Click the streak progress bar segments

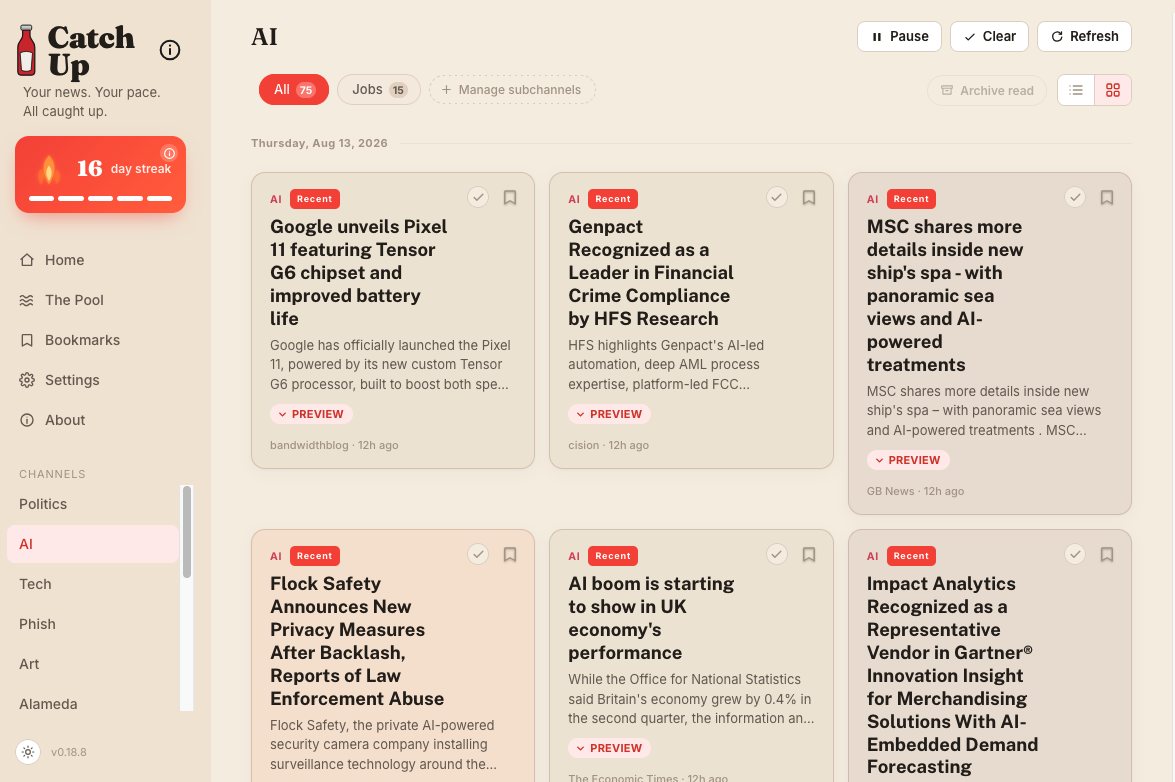pos(100,198)
